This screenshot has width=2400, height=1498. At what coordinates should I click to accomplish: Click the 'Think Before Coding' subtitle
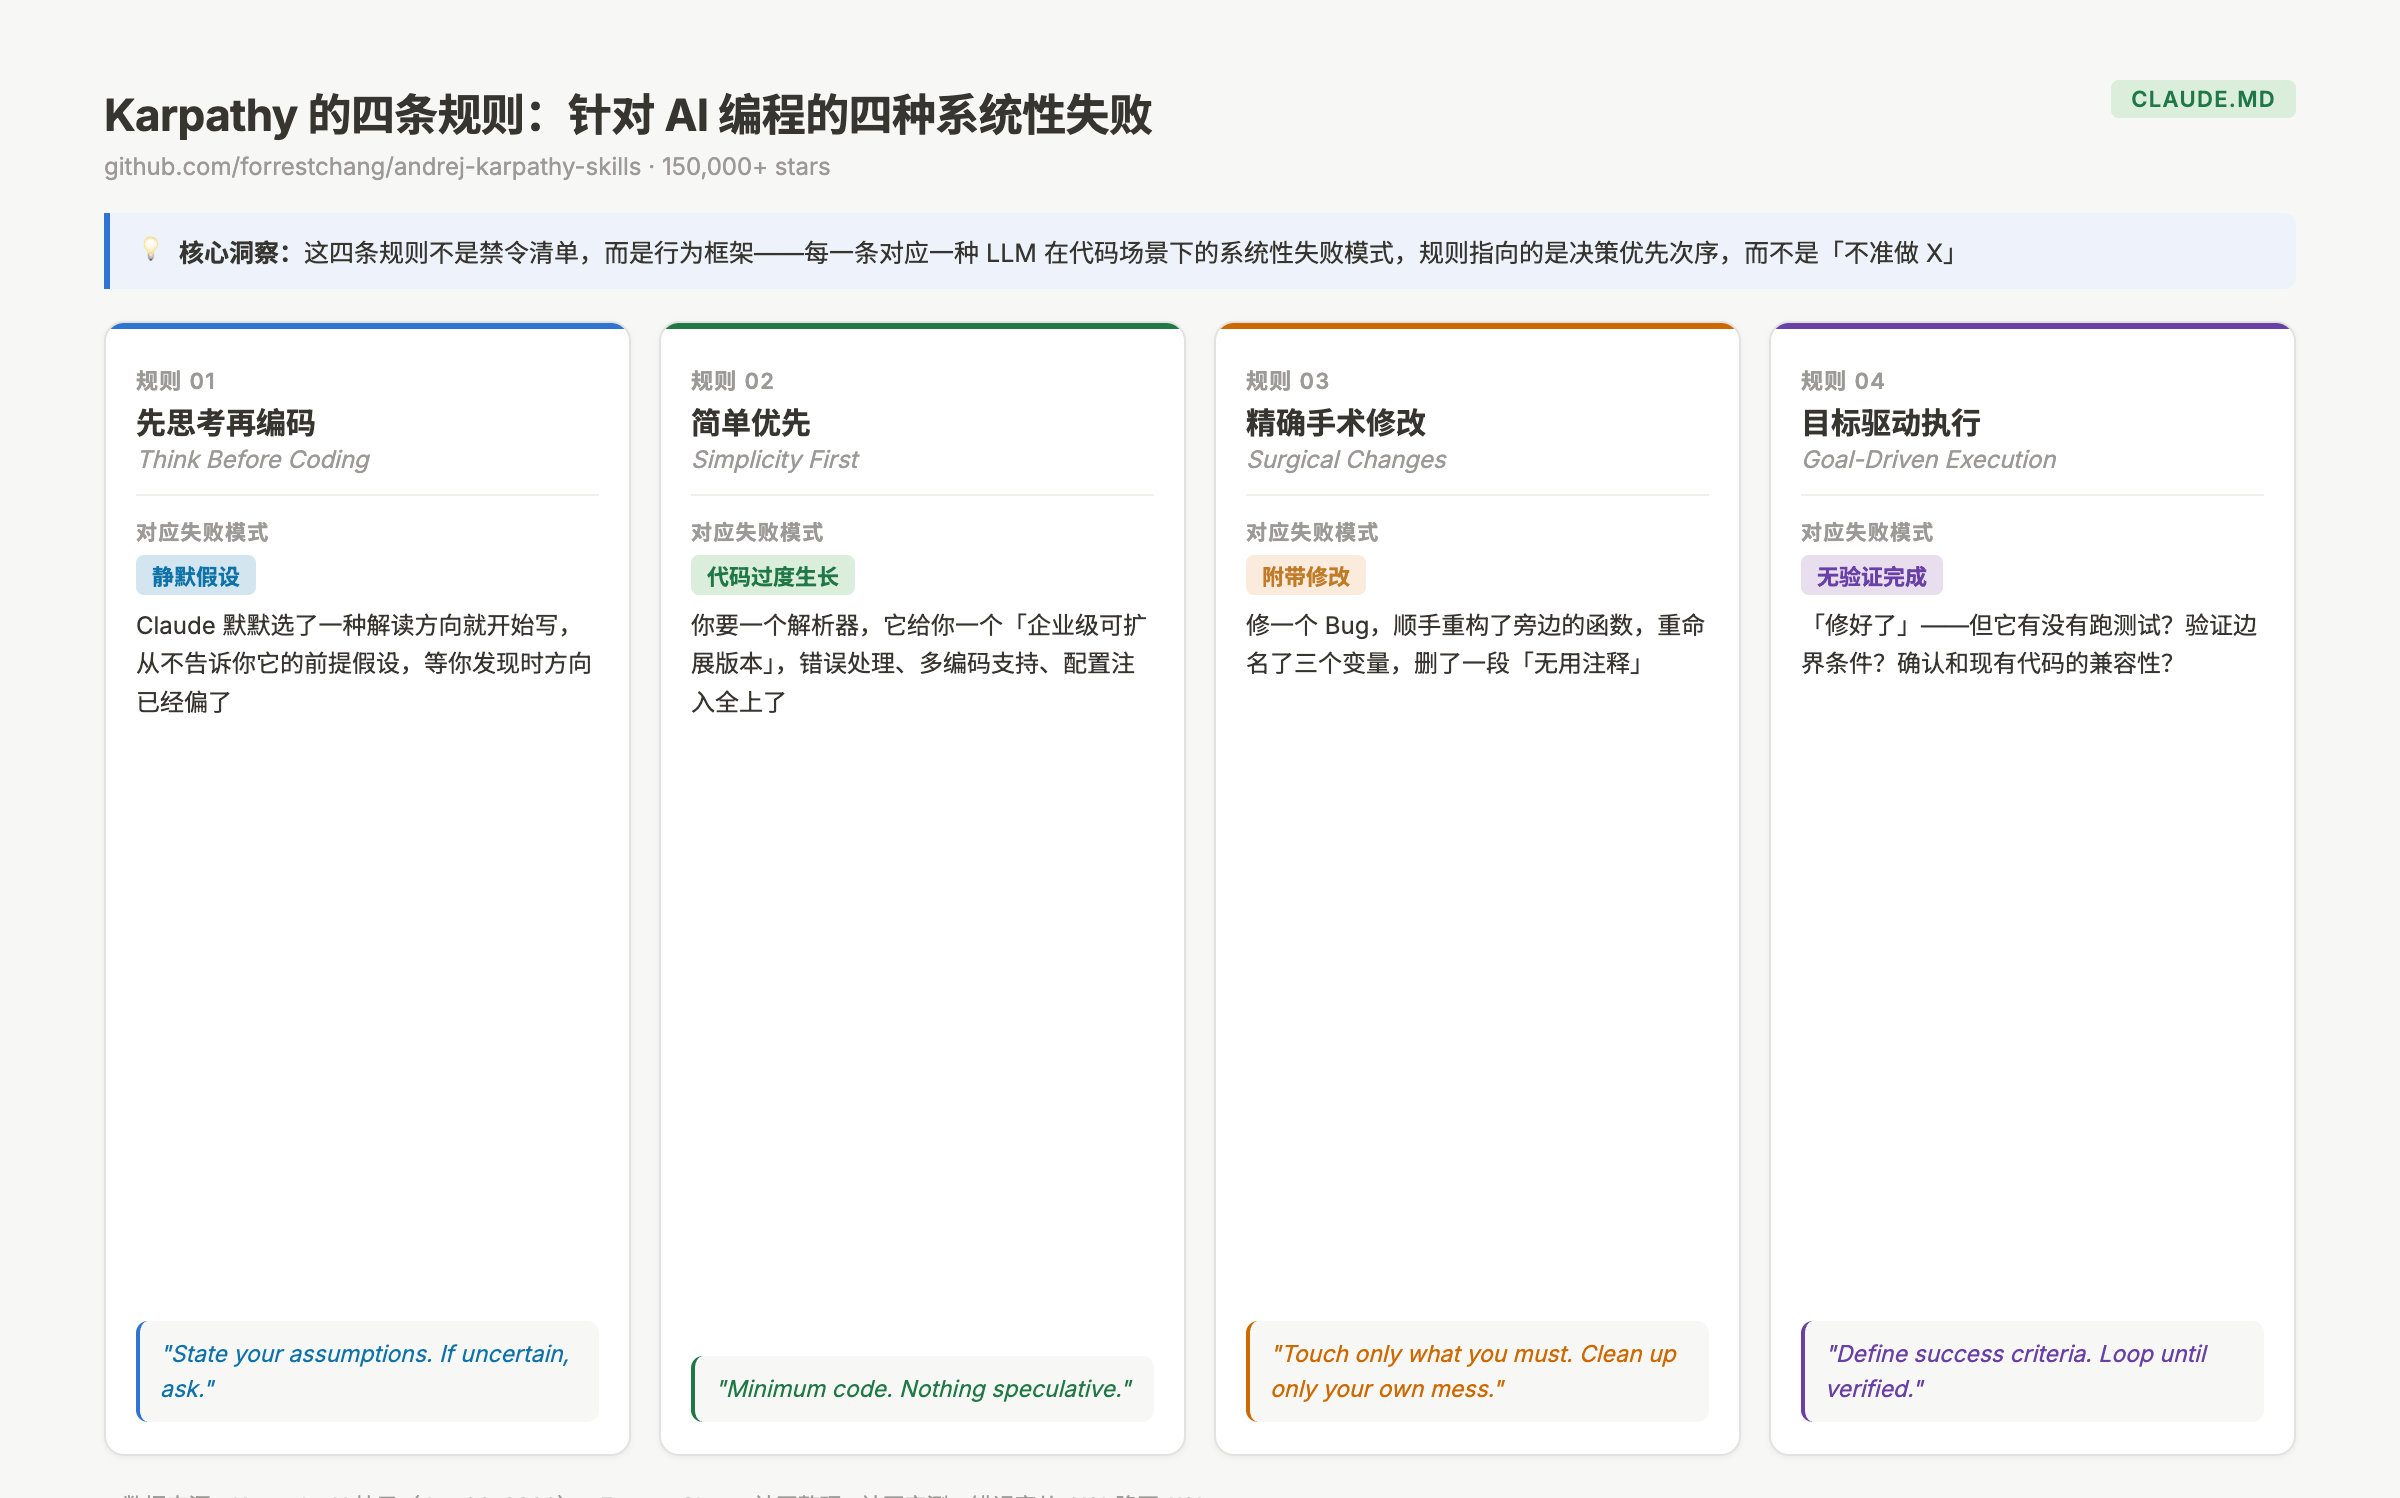253,459
